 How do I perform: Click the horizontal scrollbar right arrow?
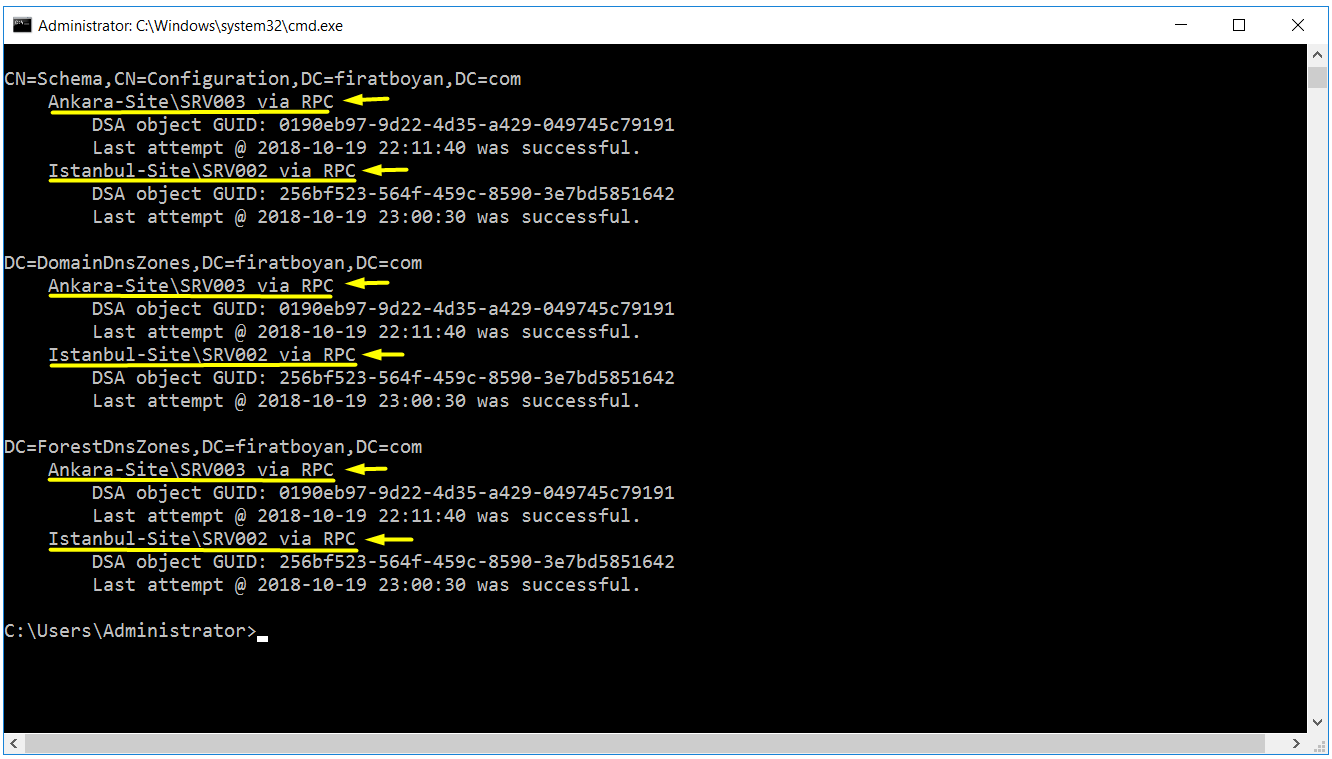click(1297, 743)
